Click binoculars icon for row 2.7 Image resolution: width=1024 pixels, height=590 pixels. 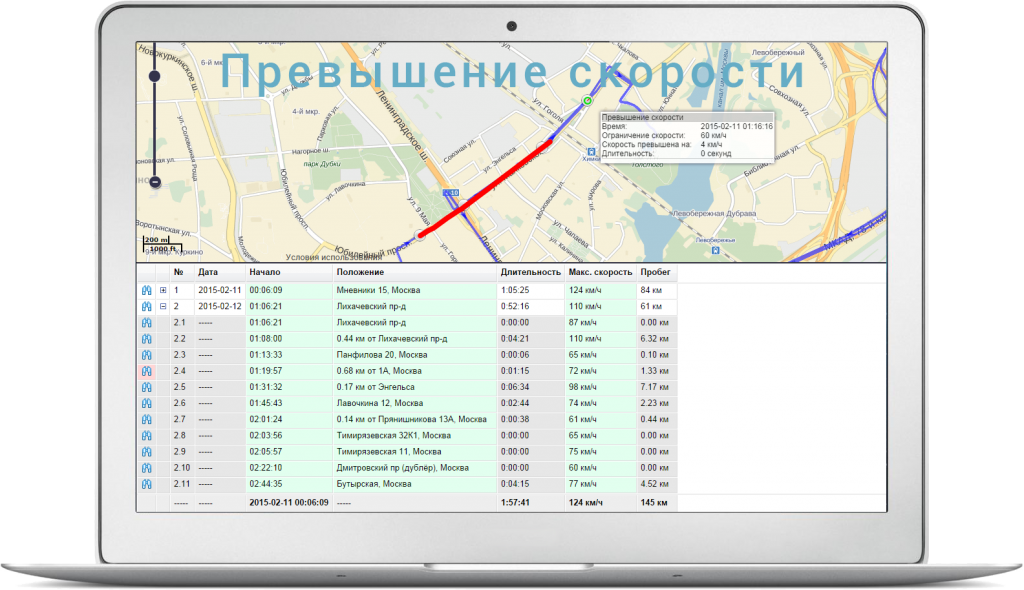(x=146, y=419)
